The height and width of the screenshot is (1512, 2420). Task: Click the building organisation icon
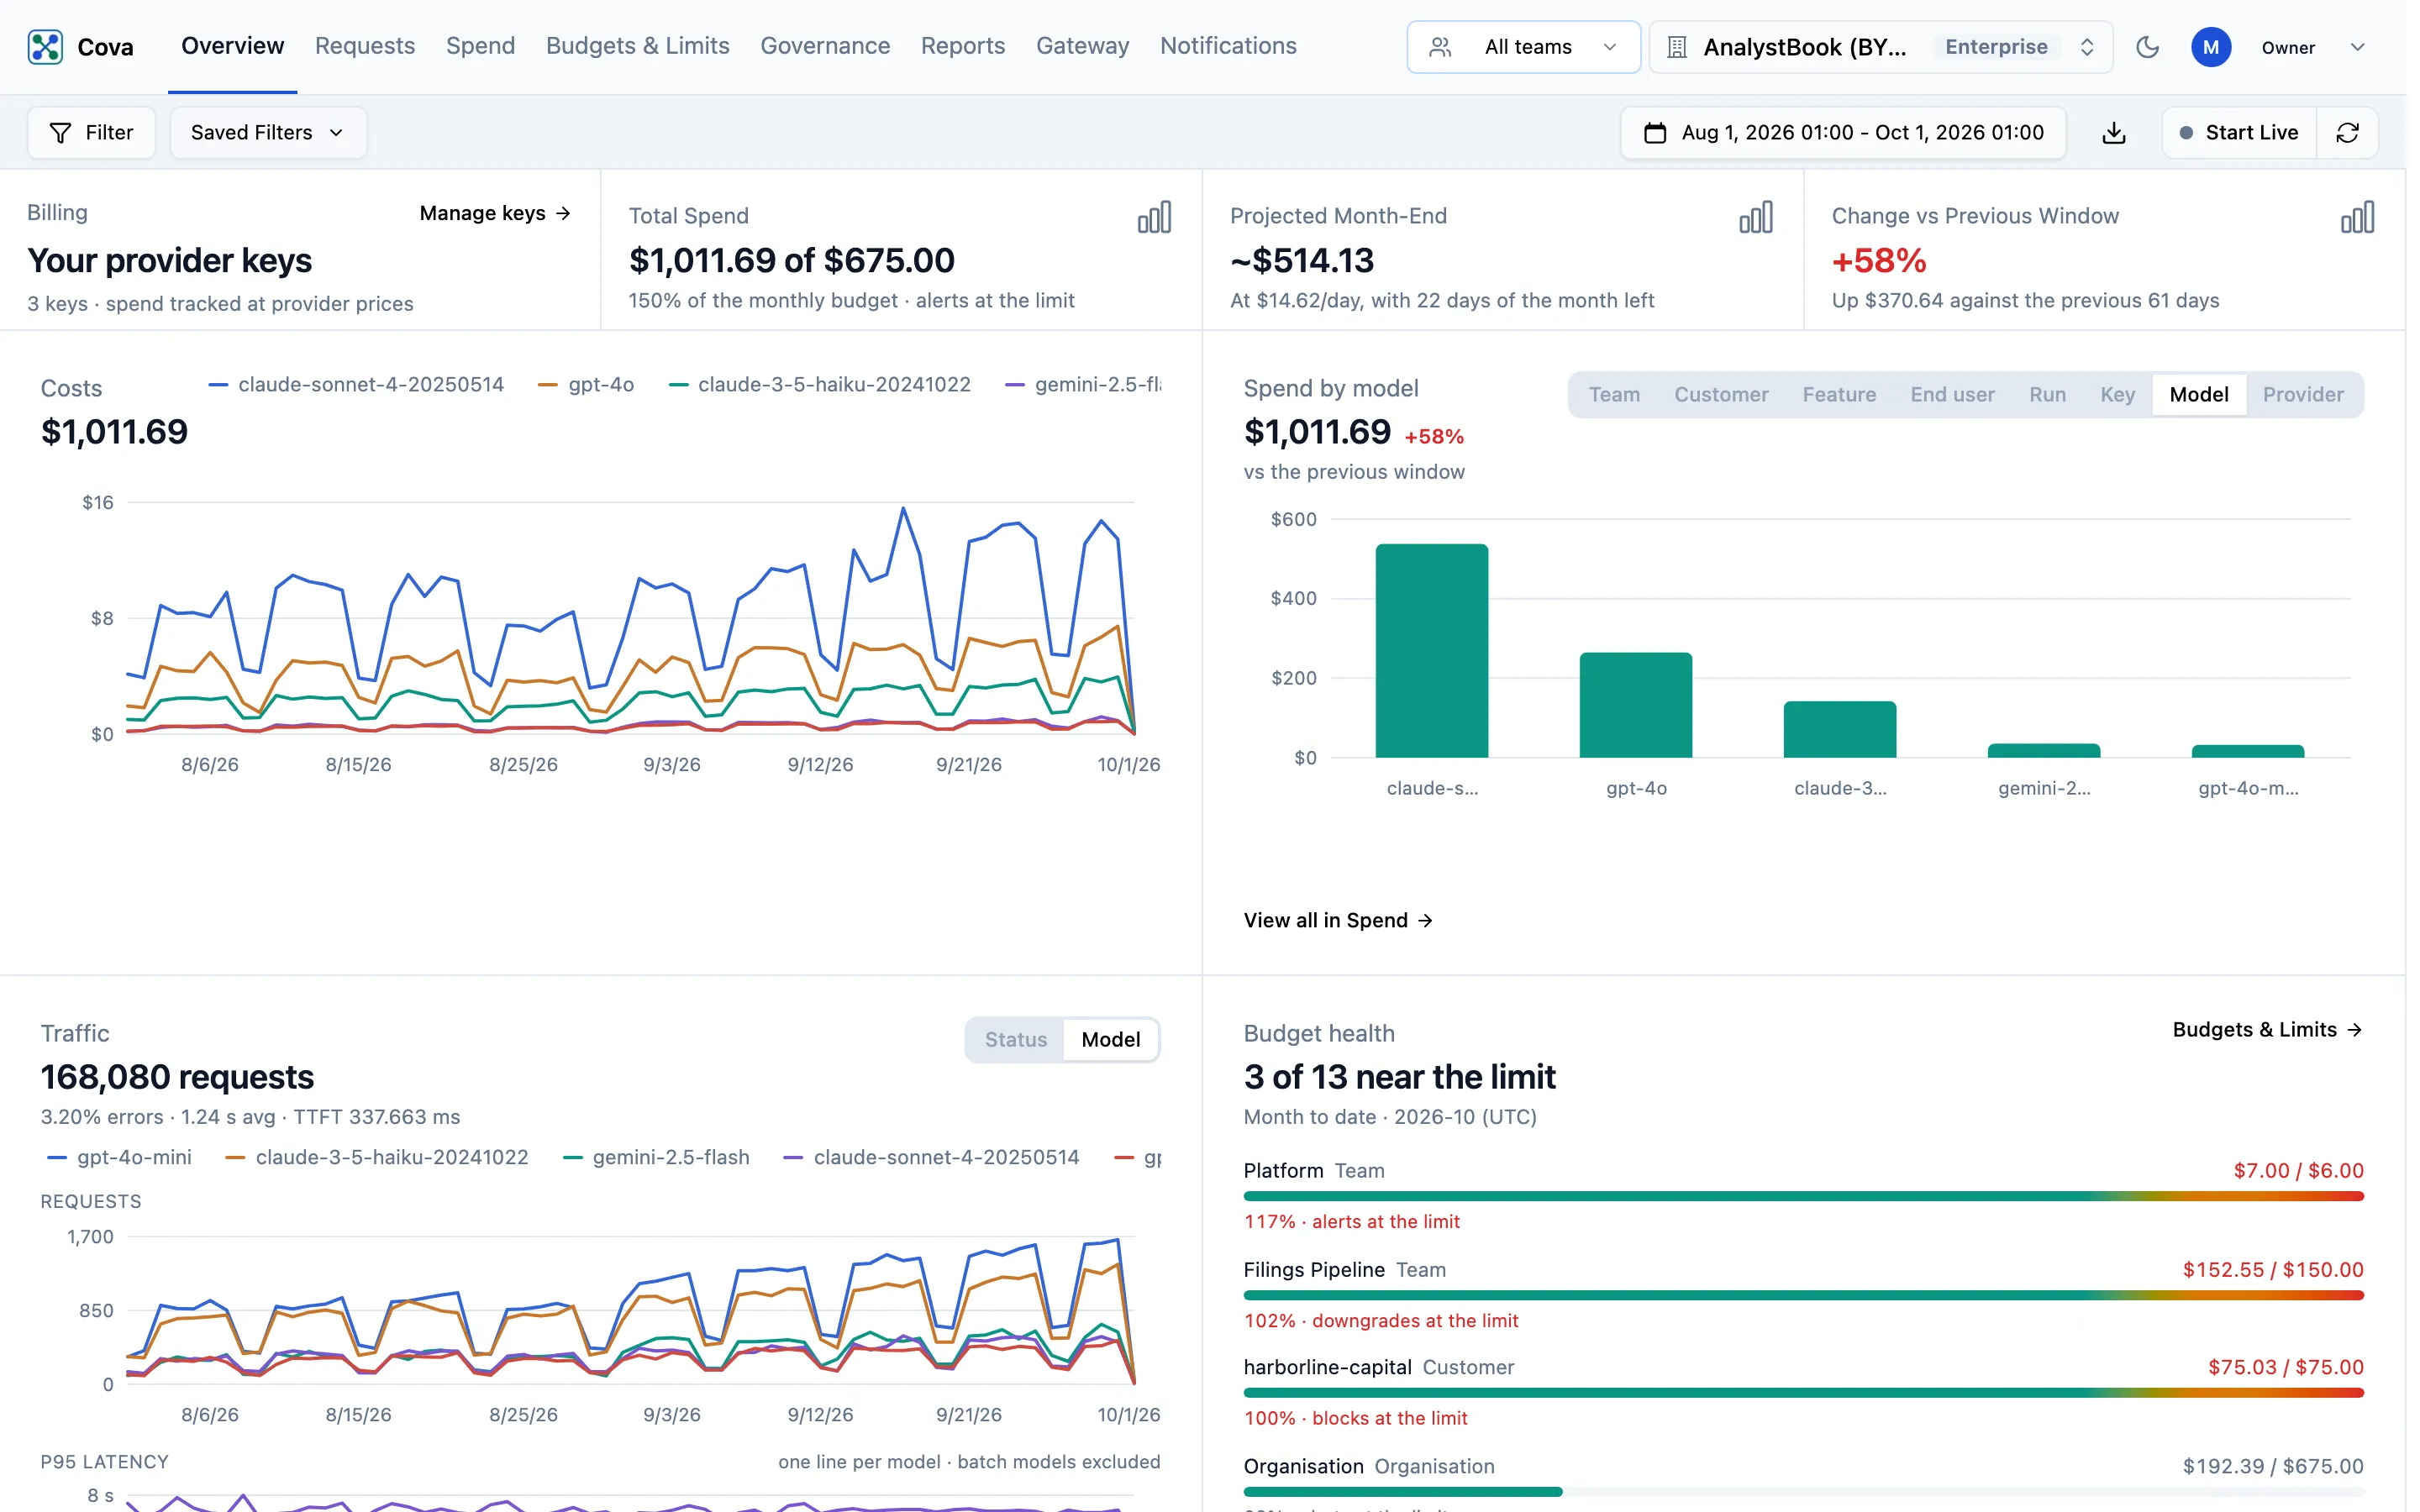(1677, 47)
